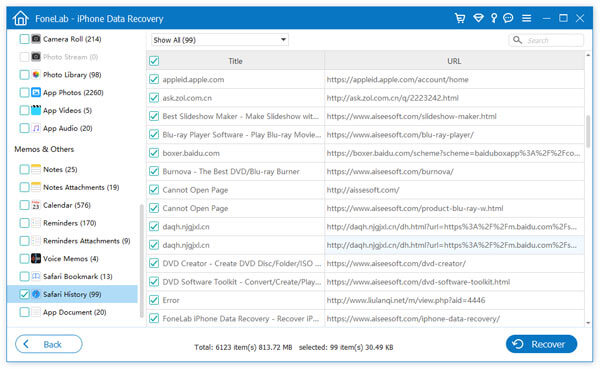Click the sidebar vertical scrollbar thumb

pos(142,260)
